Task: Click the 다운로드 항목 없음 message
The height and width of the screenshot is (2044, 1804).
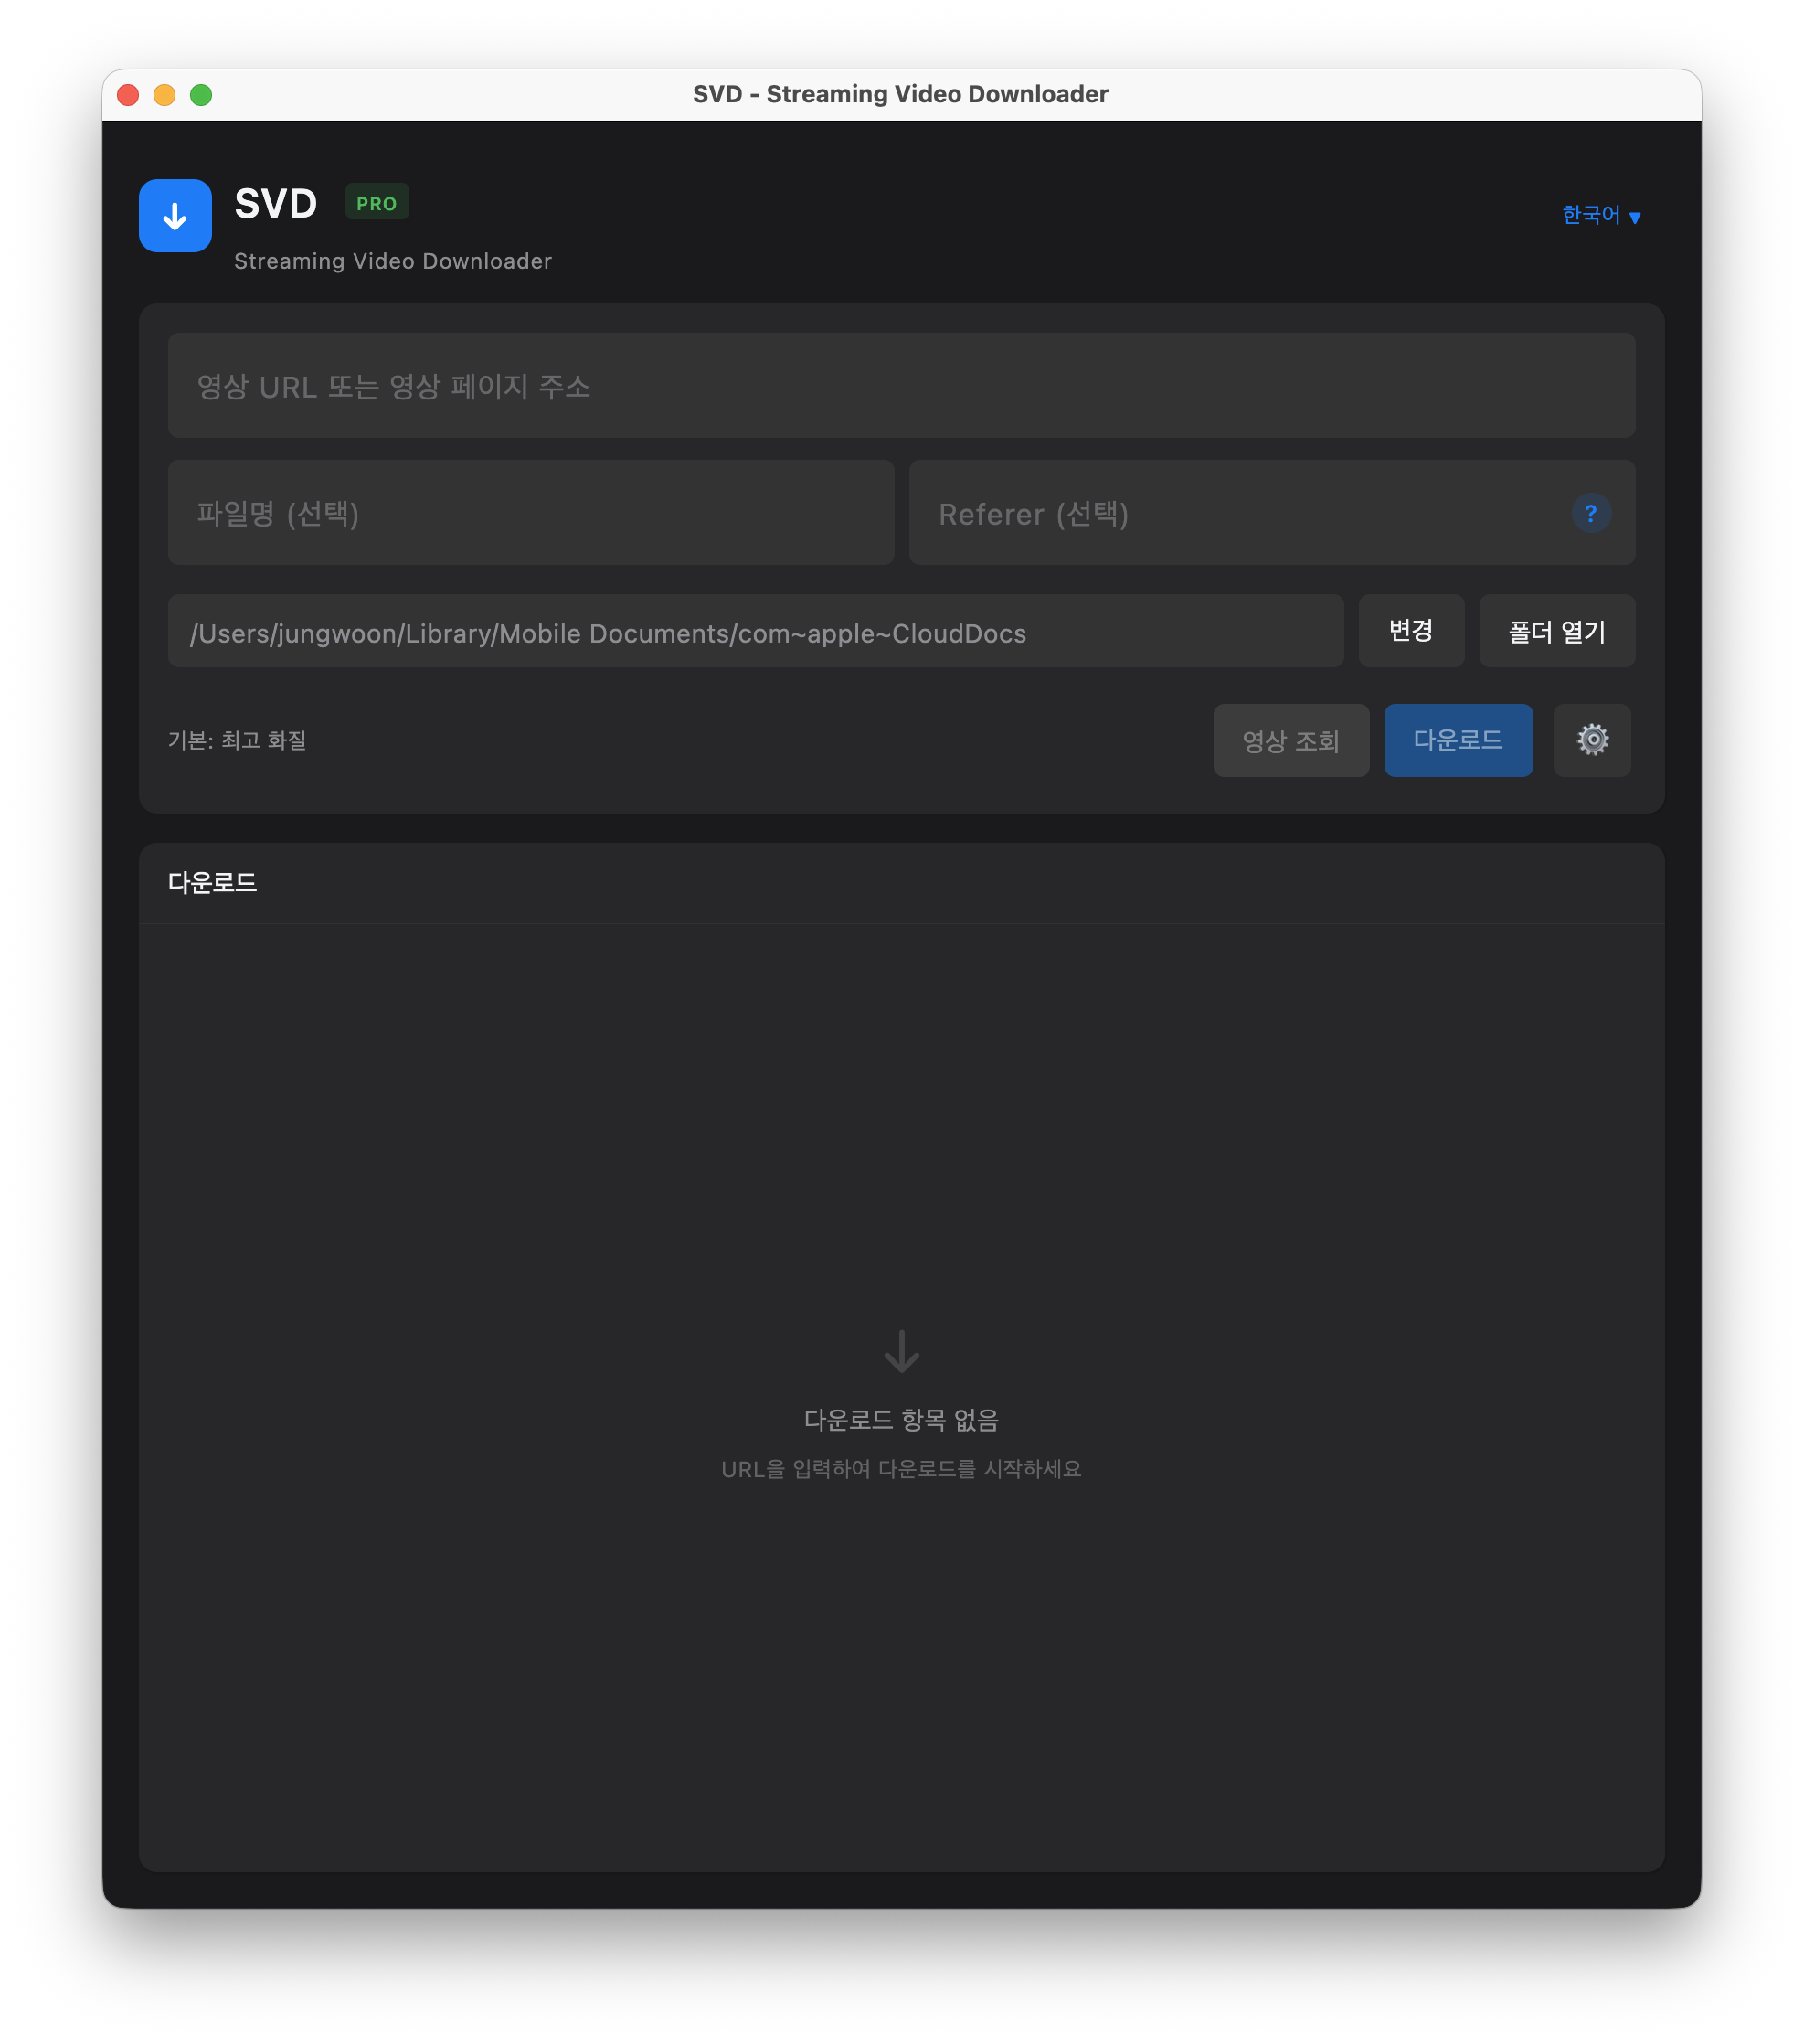Action: [901, 1420]
